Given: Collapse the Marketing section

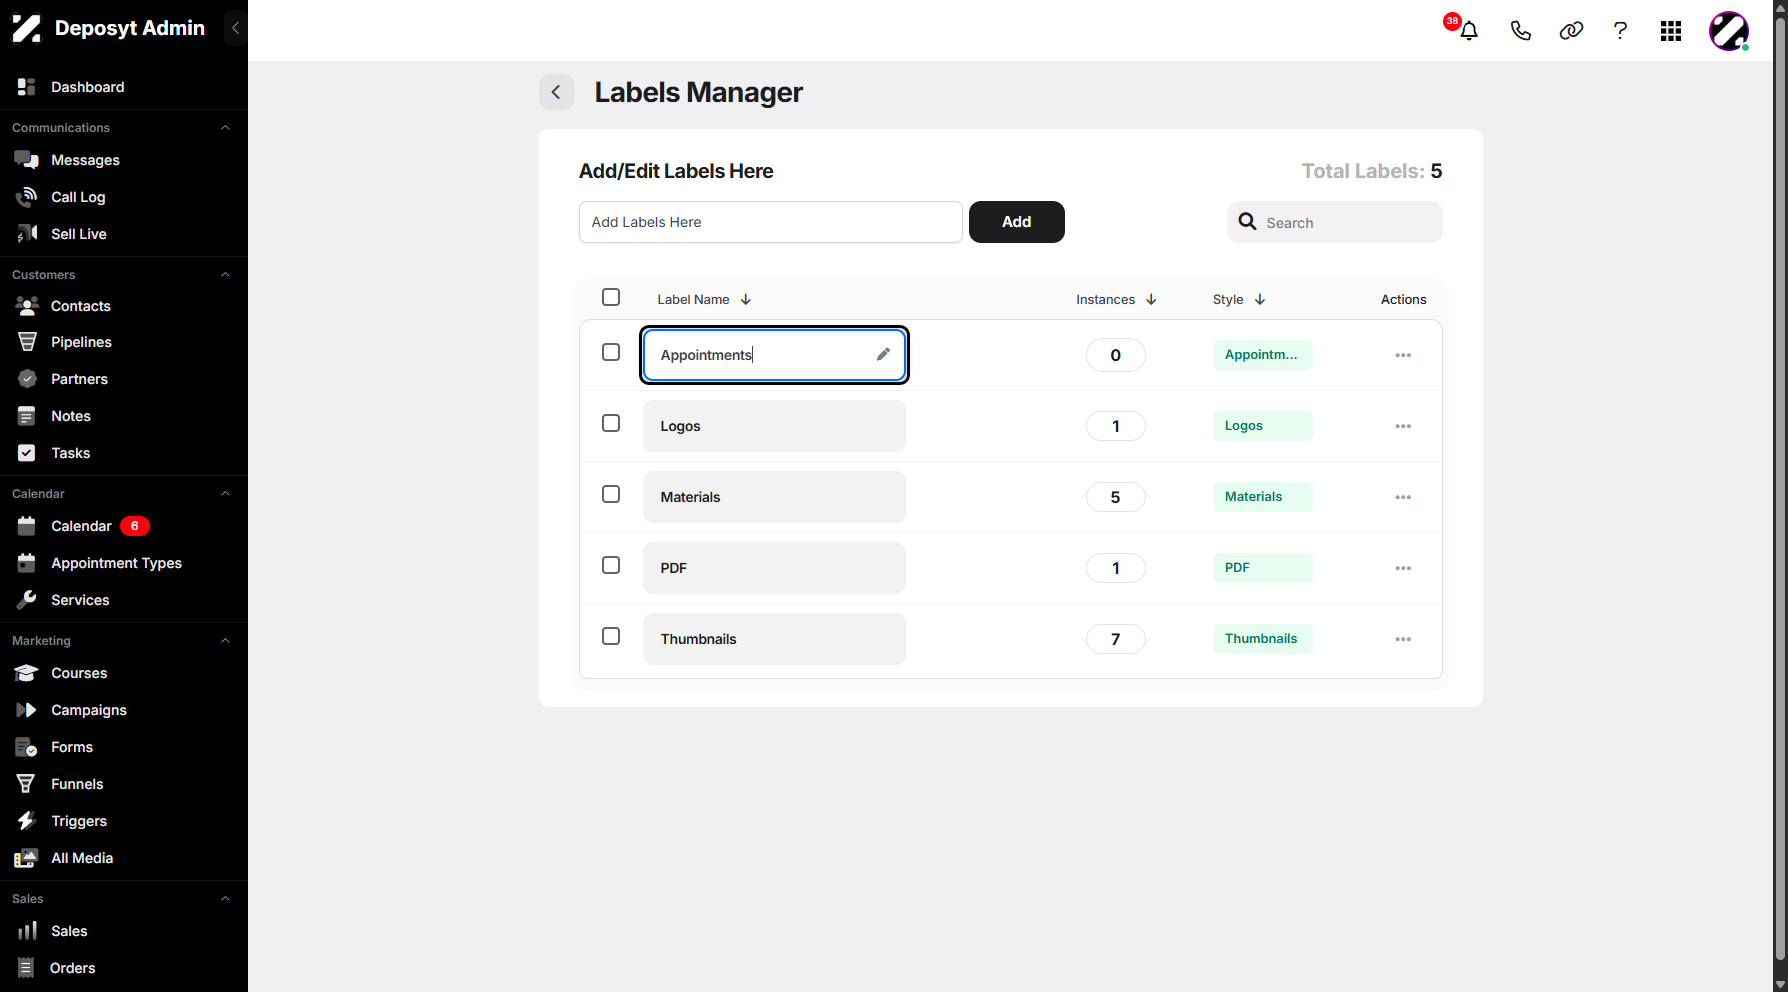Looking at the screenshot, I should (x=225, y=641).
